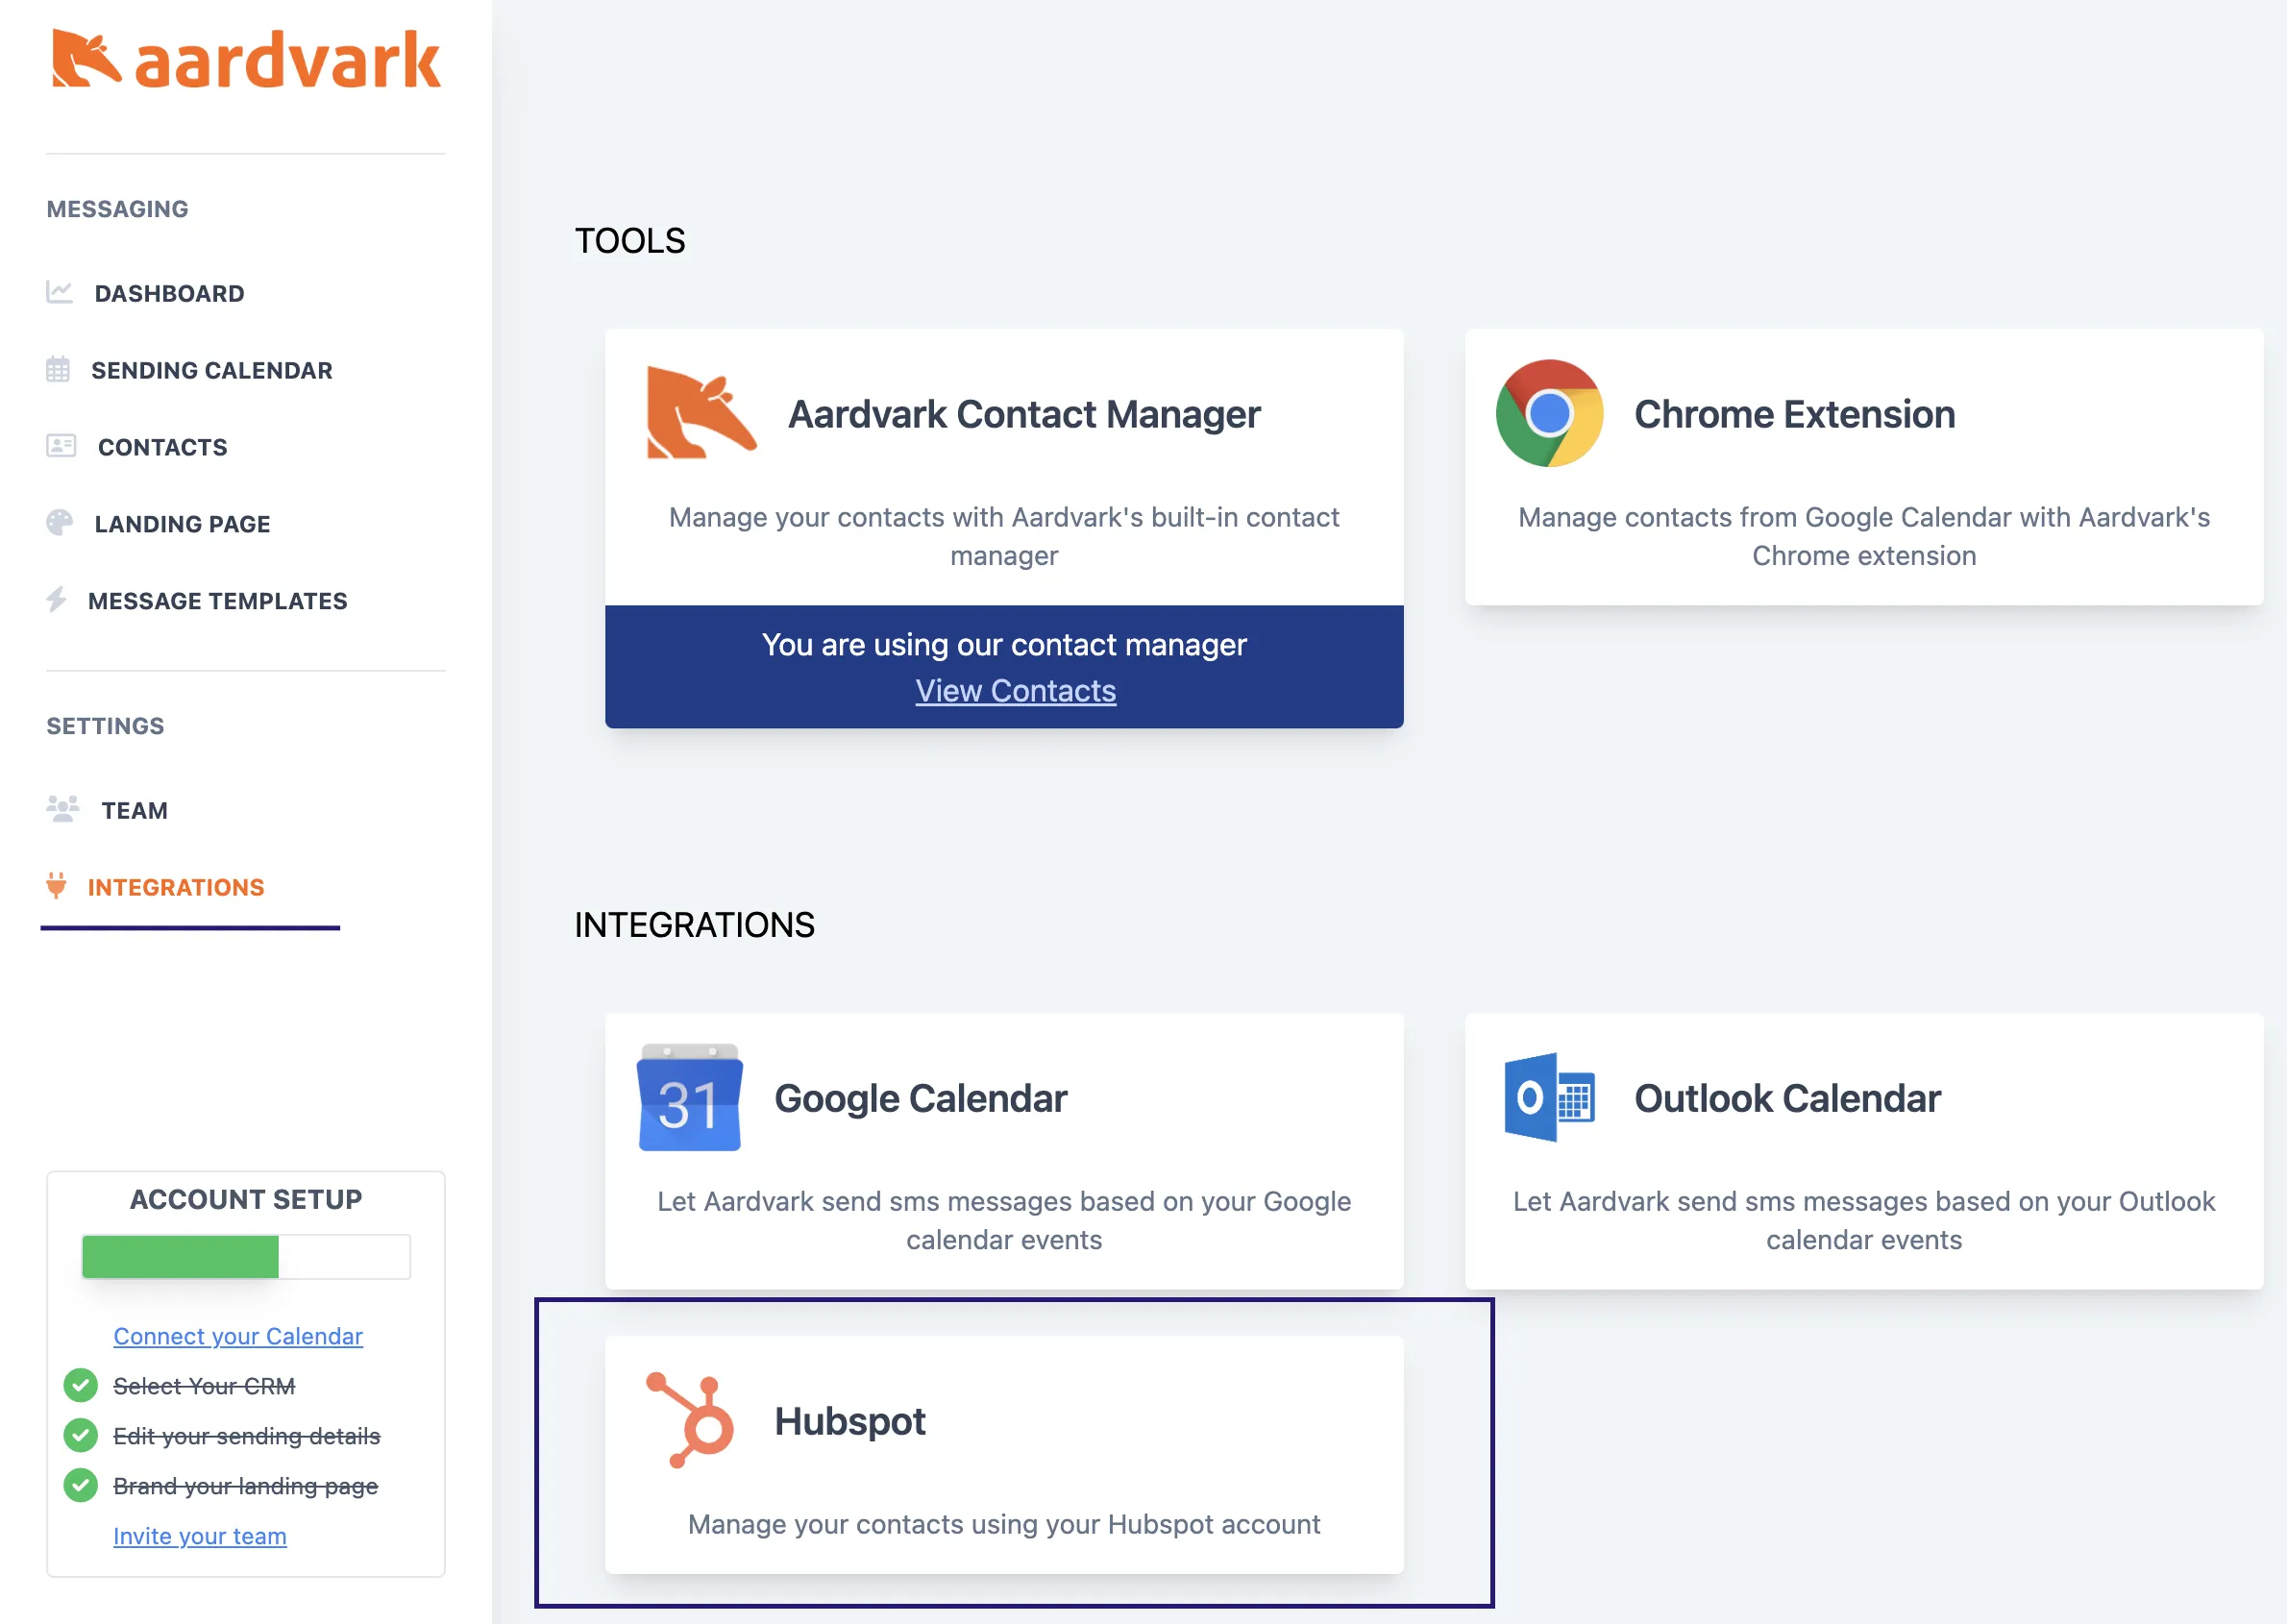Click the Account Setup progress bar
Viewport: 2287px width, 1624px height.
coord(245,1256)
